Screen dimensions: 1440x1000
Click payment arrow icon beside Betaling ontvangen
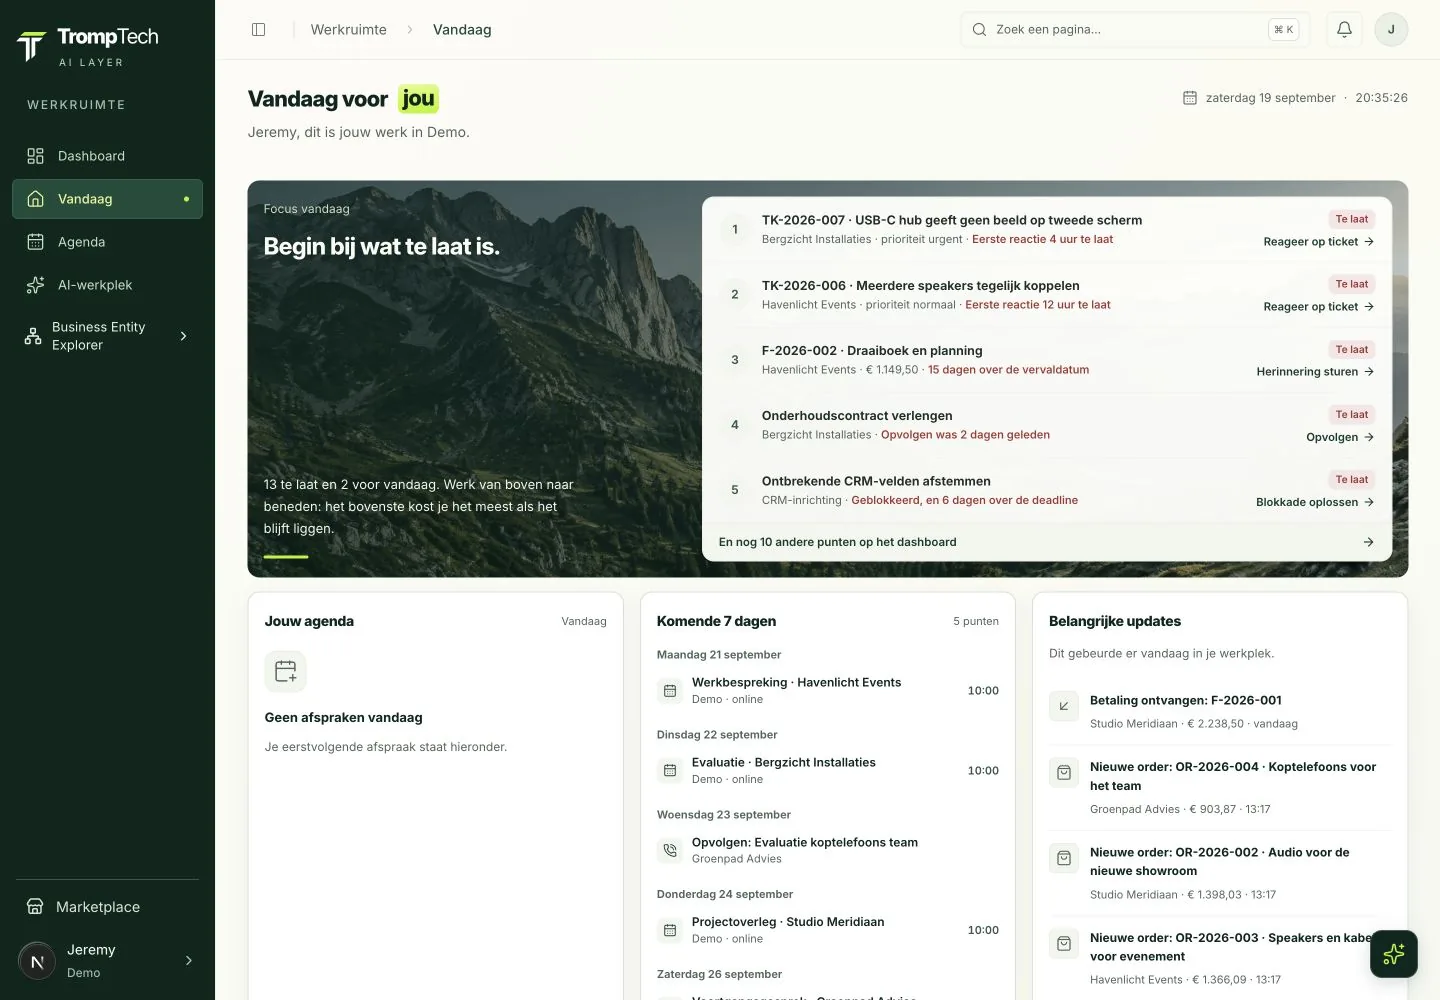click(1064, 706)
